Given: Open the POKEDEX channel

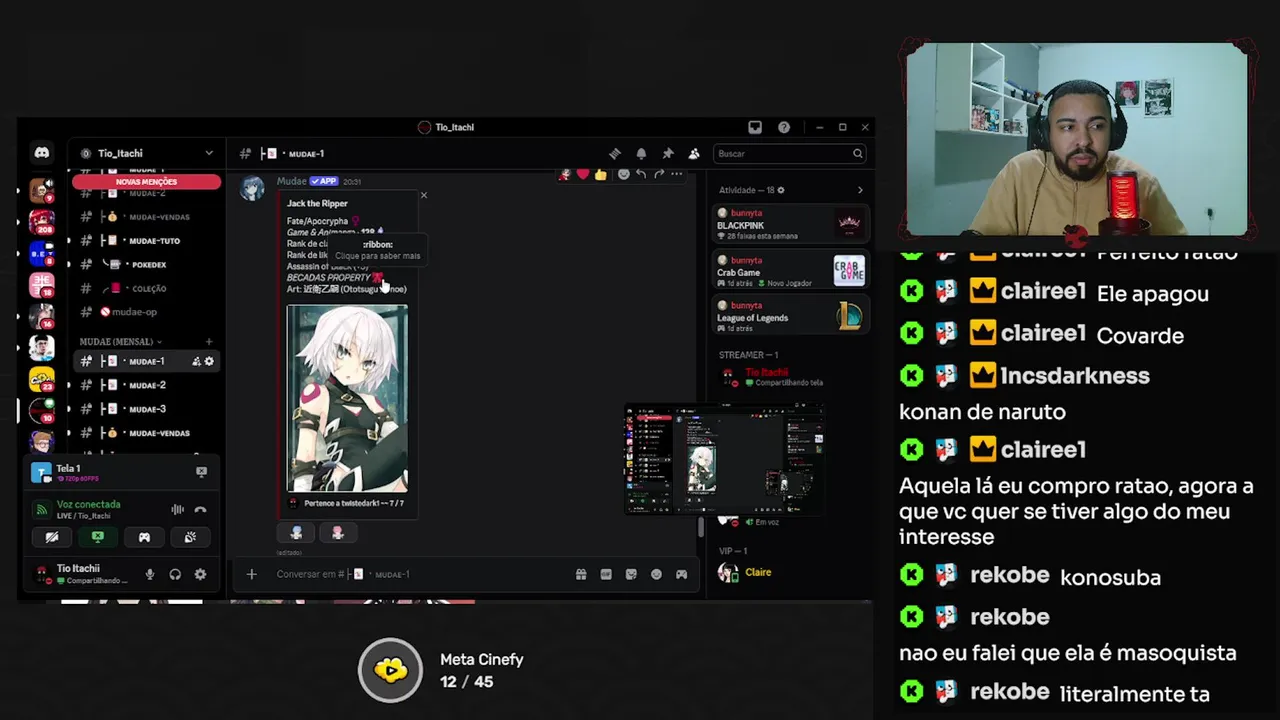Looking at the screenshot, I should tap(147, 265).
